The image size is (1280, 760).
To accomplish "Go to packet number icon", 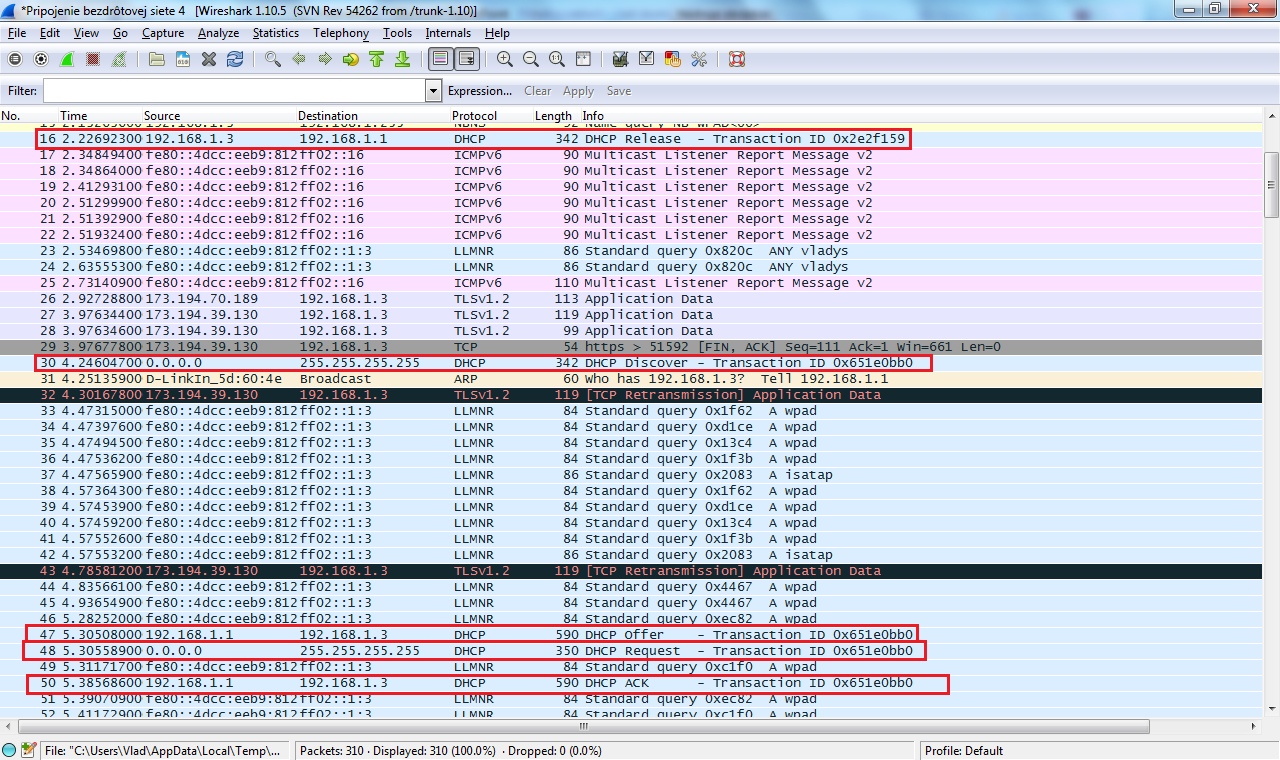I will point(351,59).
